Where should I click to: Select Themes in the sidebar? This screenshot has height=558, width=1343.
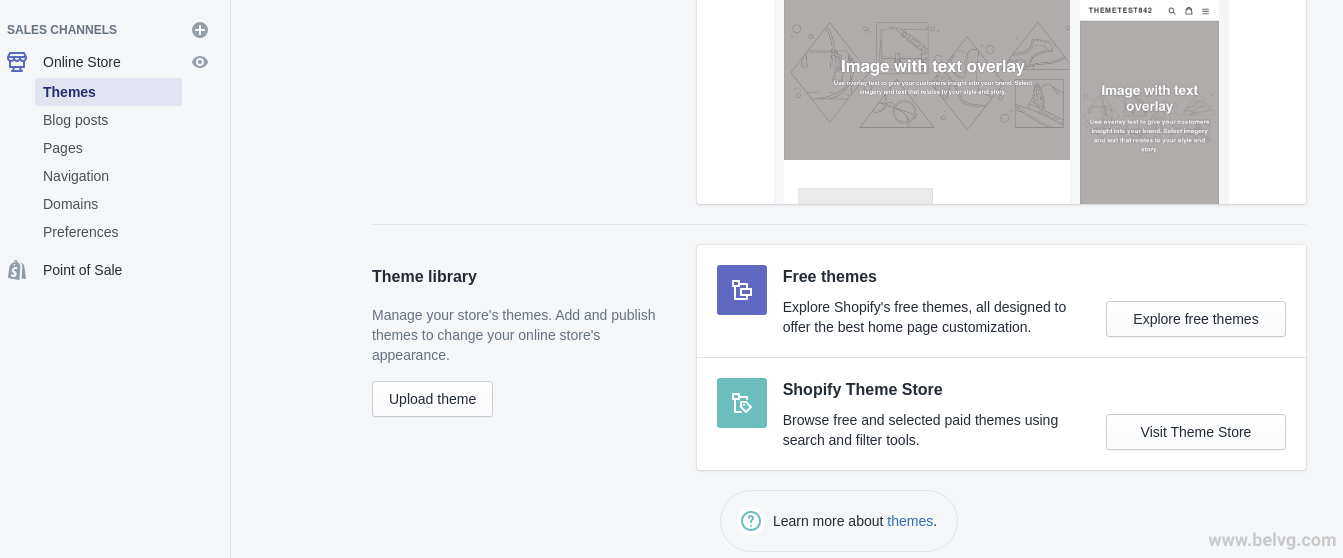click(x=108, y=92)
